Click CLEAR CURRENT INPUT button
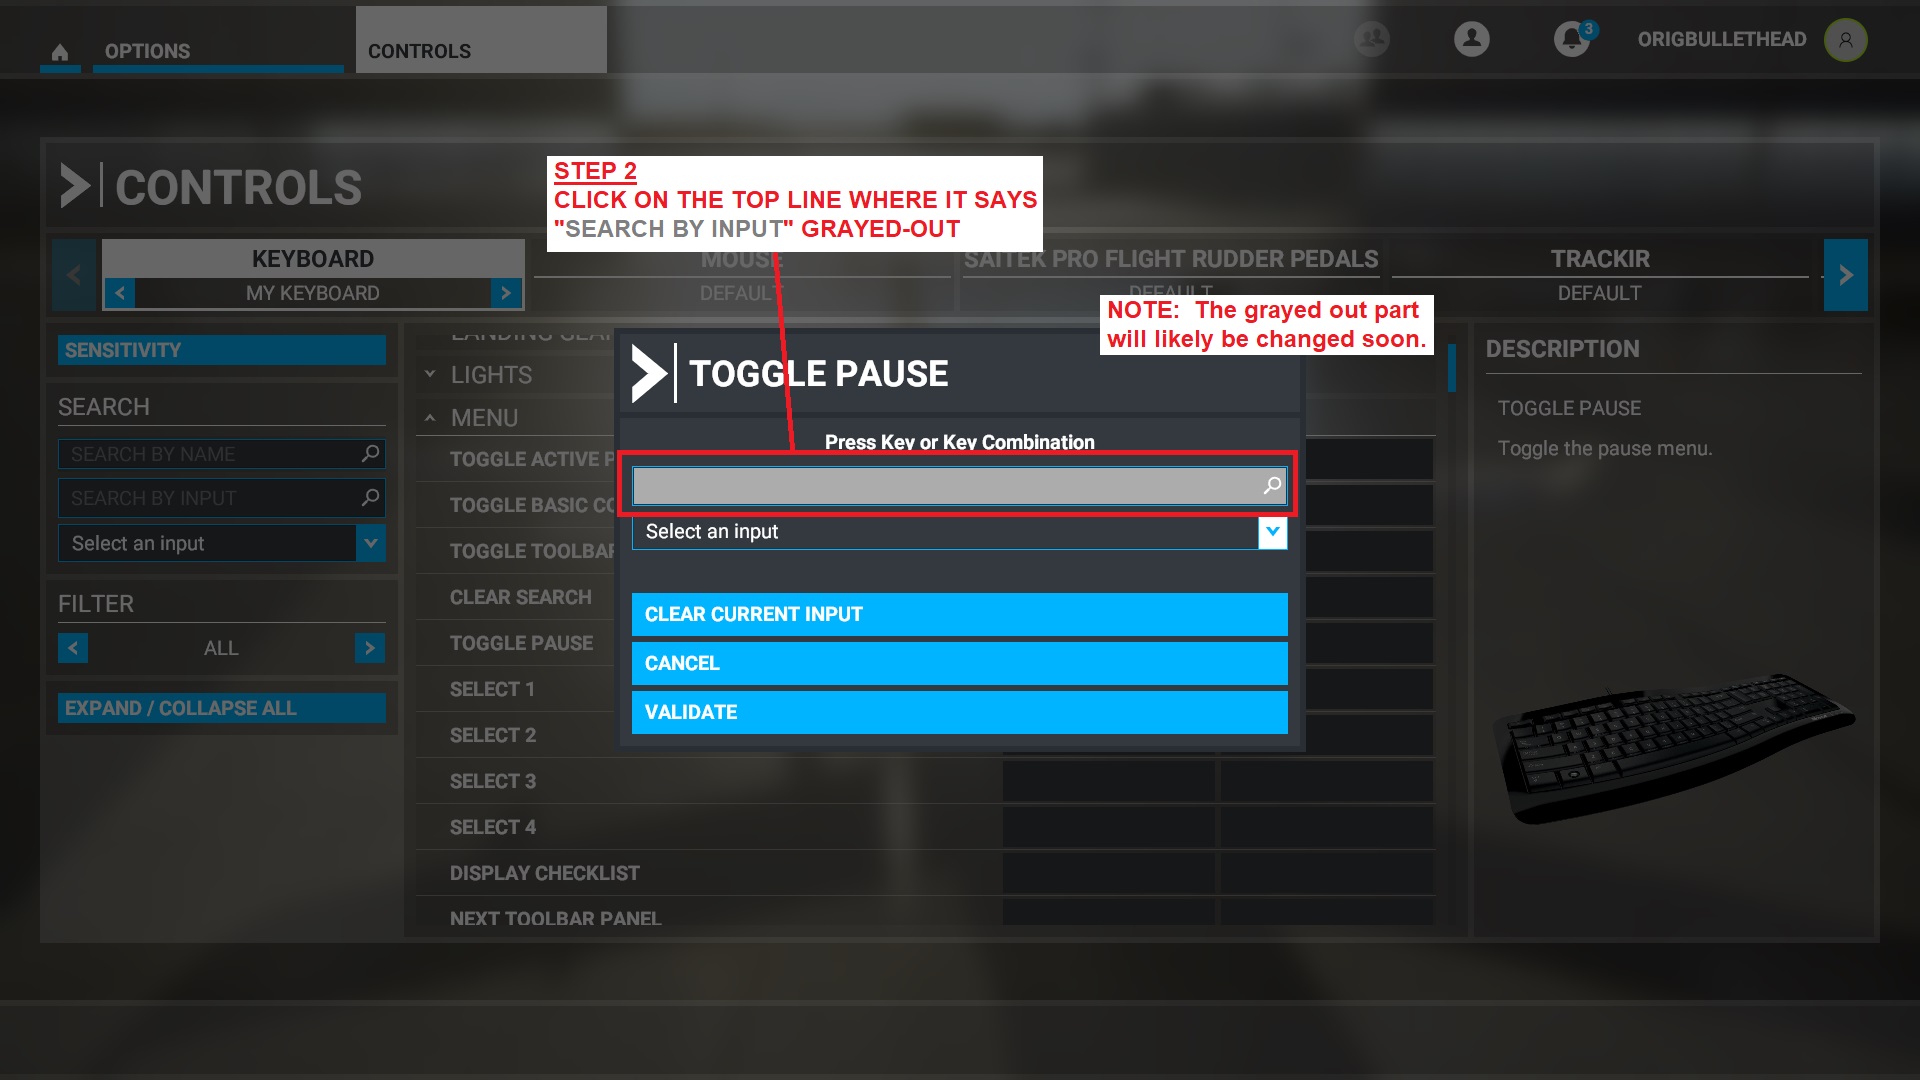Viewport: 1920px width, 1080px height. pyautogui.click(x=959, y=613)
